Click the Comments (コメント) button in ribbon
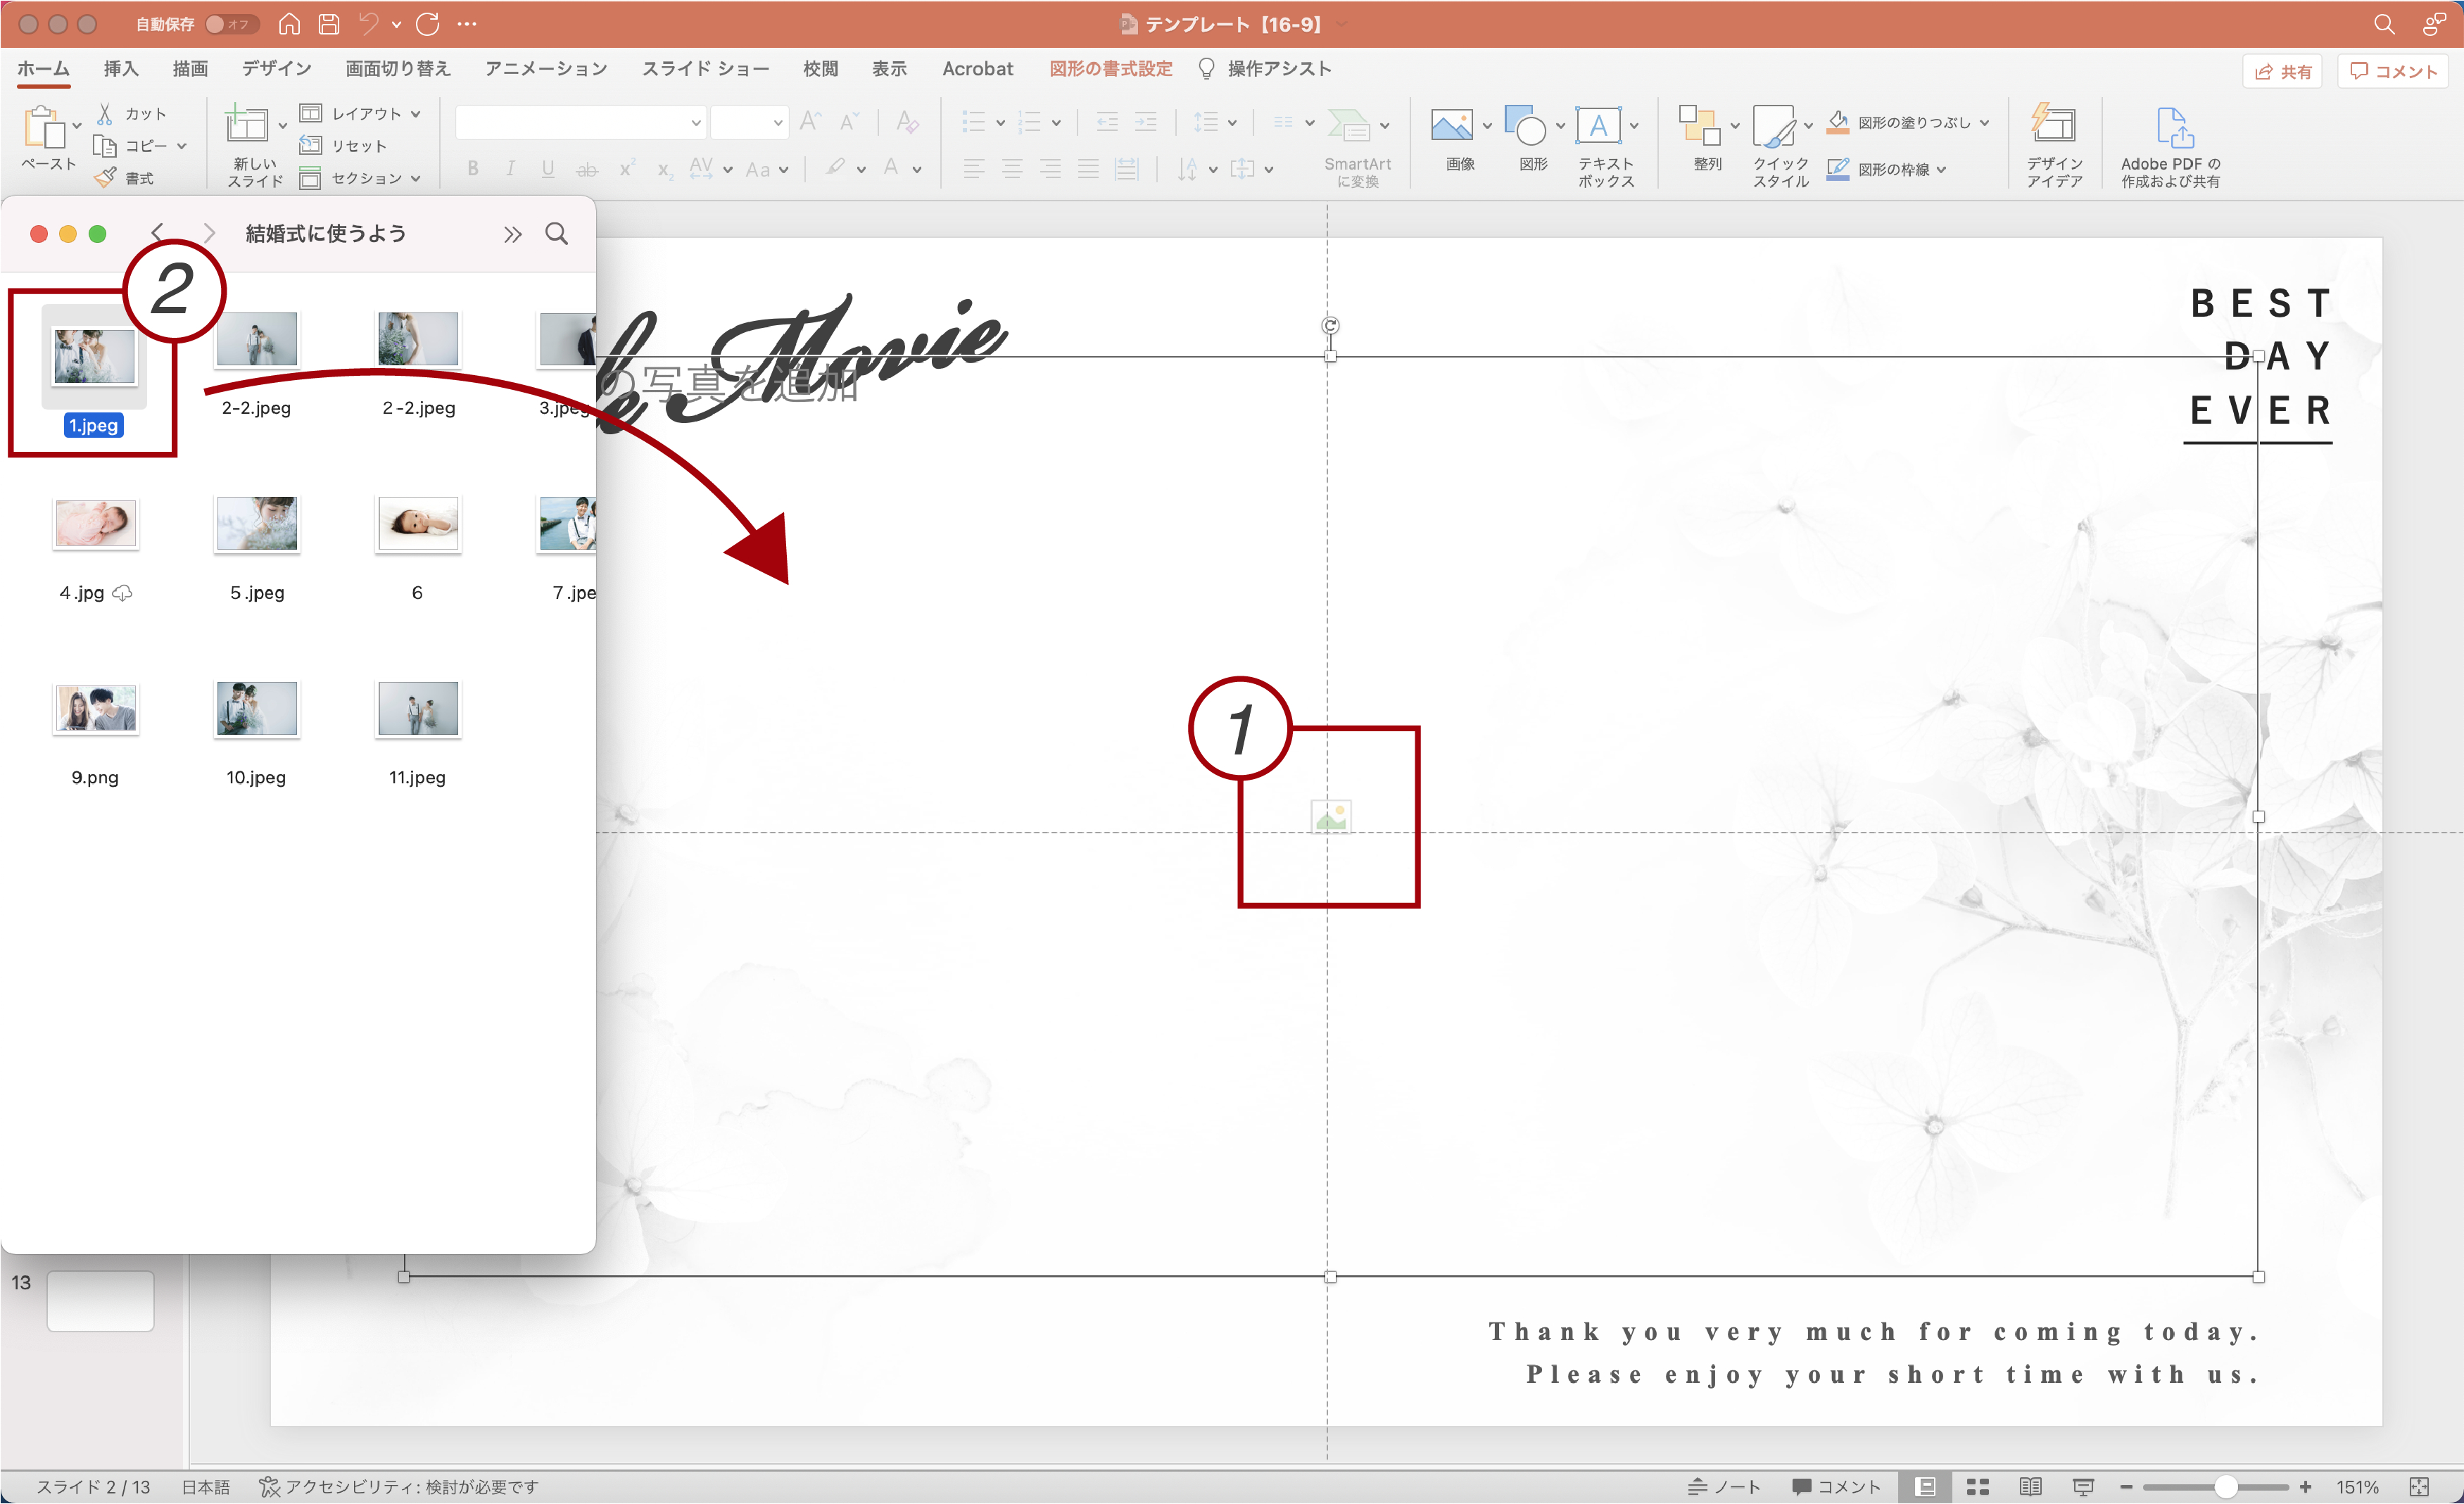 coord(2392,71)
